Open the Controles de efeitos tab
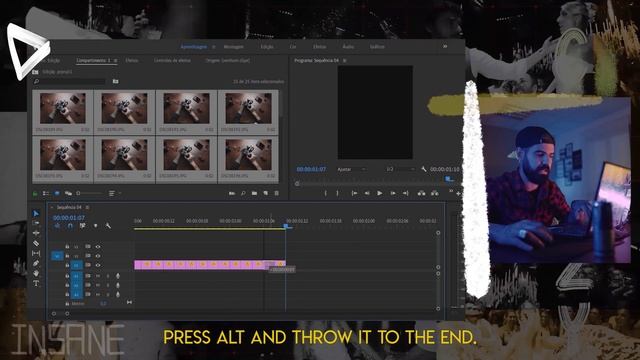 (172, 60)
